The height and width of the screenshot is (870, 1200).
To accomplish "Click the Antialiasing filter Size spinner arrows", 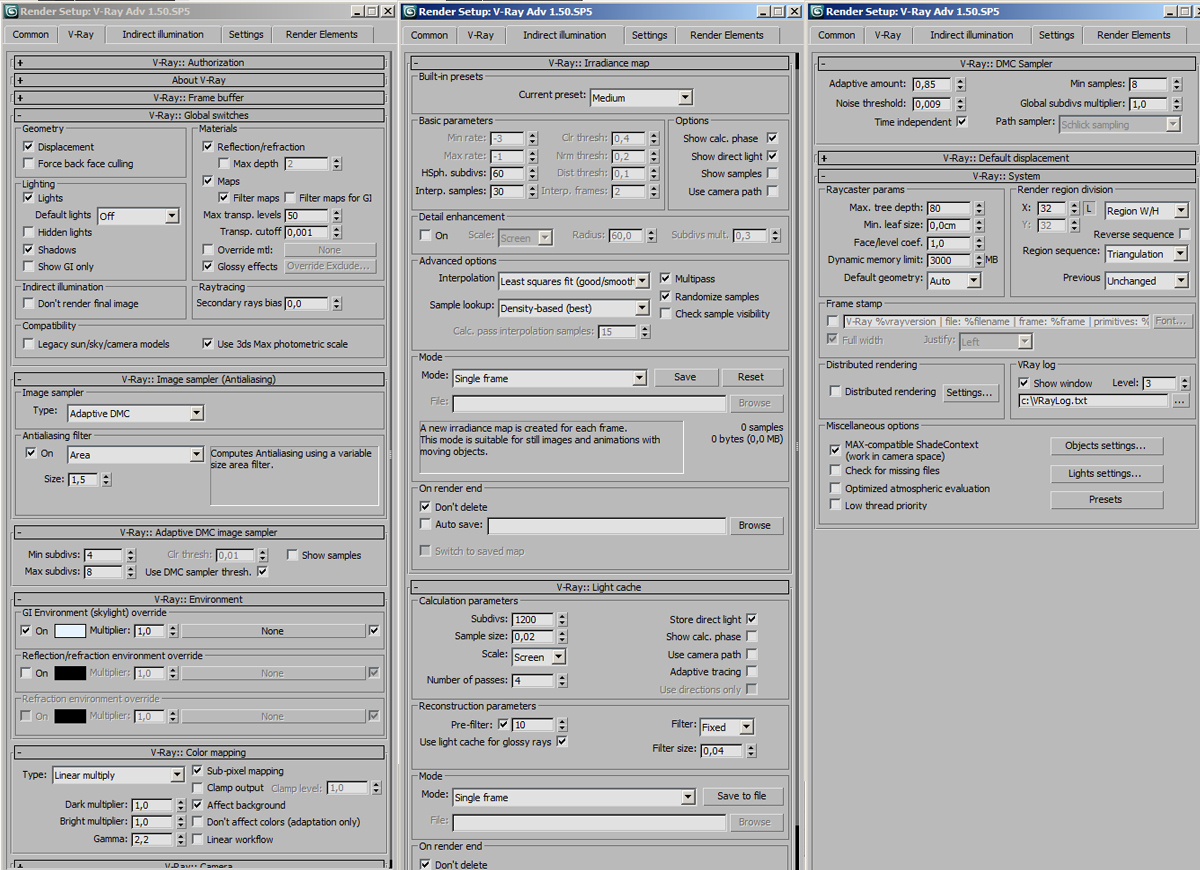I will (107, 480).
